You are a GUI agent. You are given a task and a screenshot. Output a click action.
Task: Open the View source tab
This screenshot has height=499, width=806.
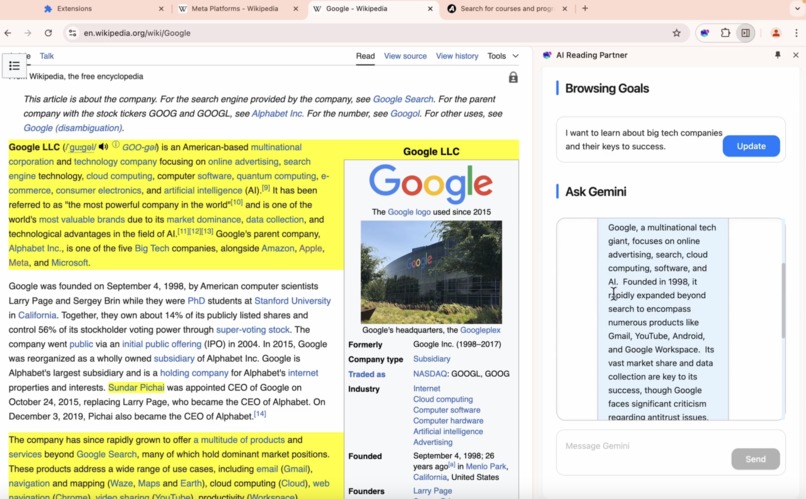pos(405,56)
